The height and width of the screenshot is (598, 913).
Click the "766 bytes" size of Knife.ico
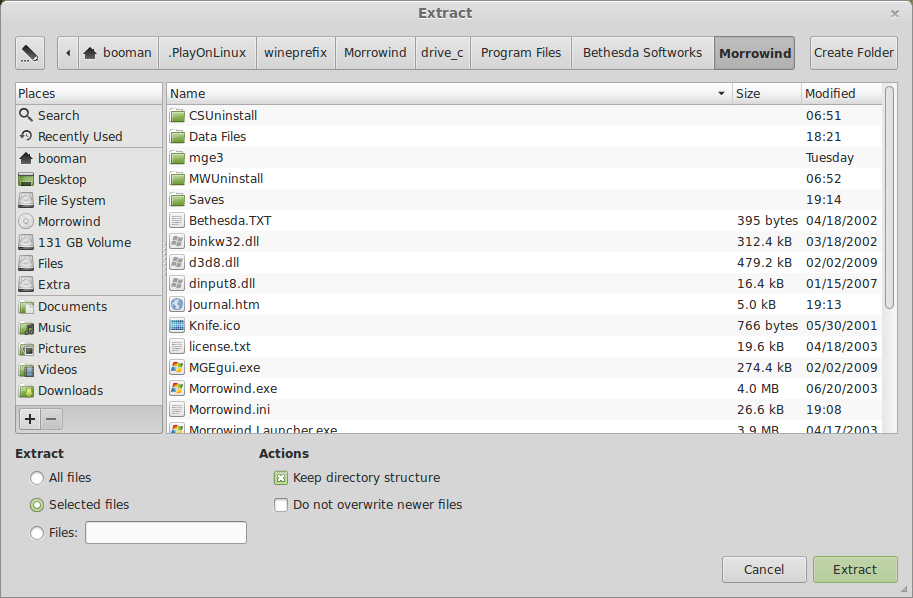coord(767,325)
